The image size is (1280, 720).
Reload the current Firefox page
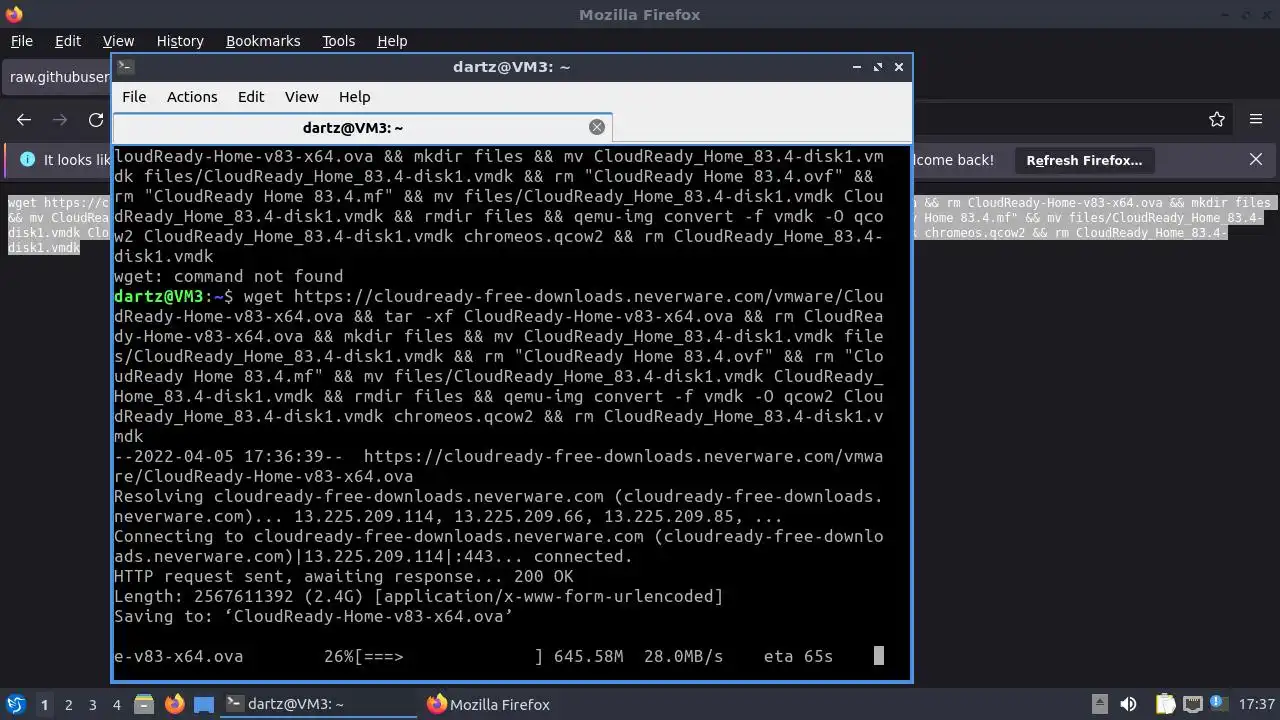[96, 119]
